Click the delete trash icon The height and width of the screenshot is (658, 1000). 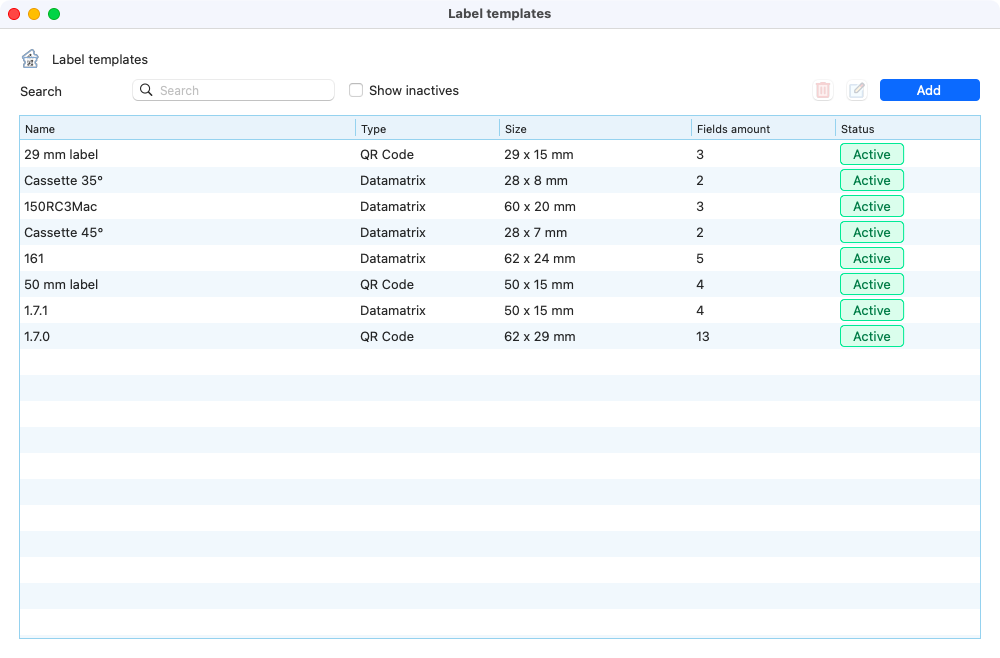coord(823,91)
